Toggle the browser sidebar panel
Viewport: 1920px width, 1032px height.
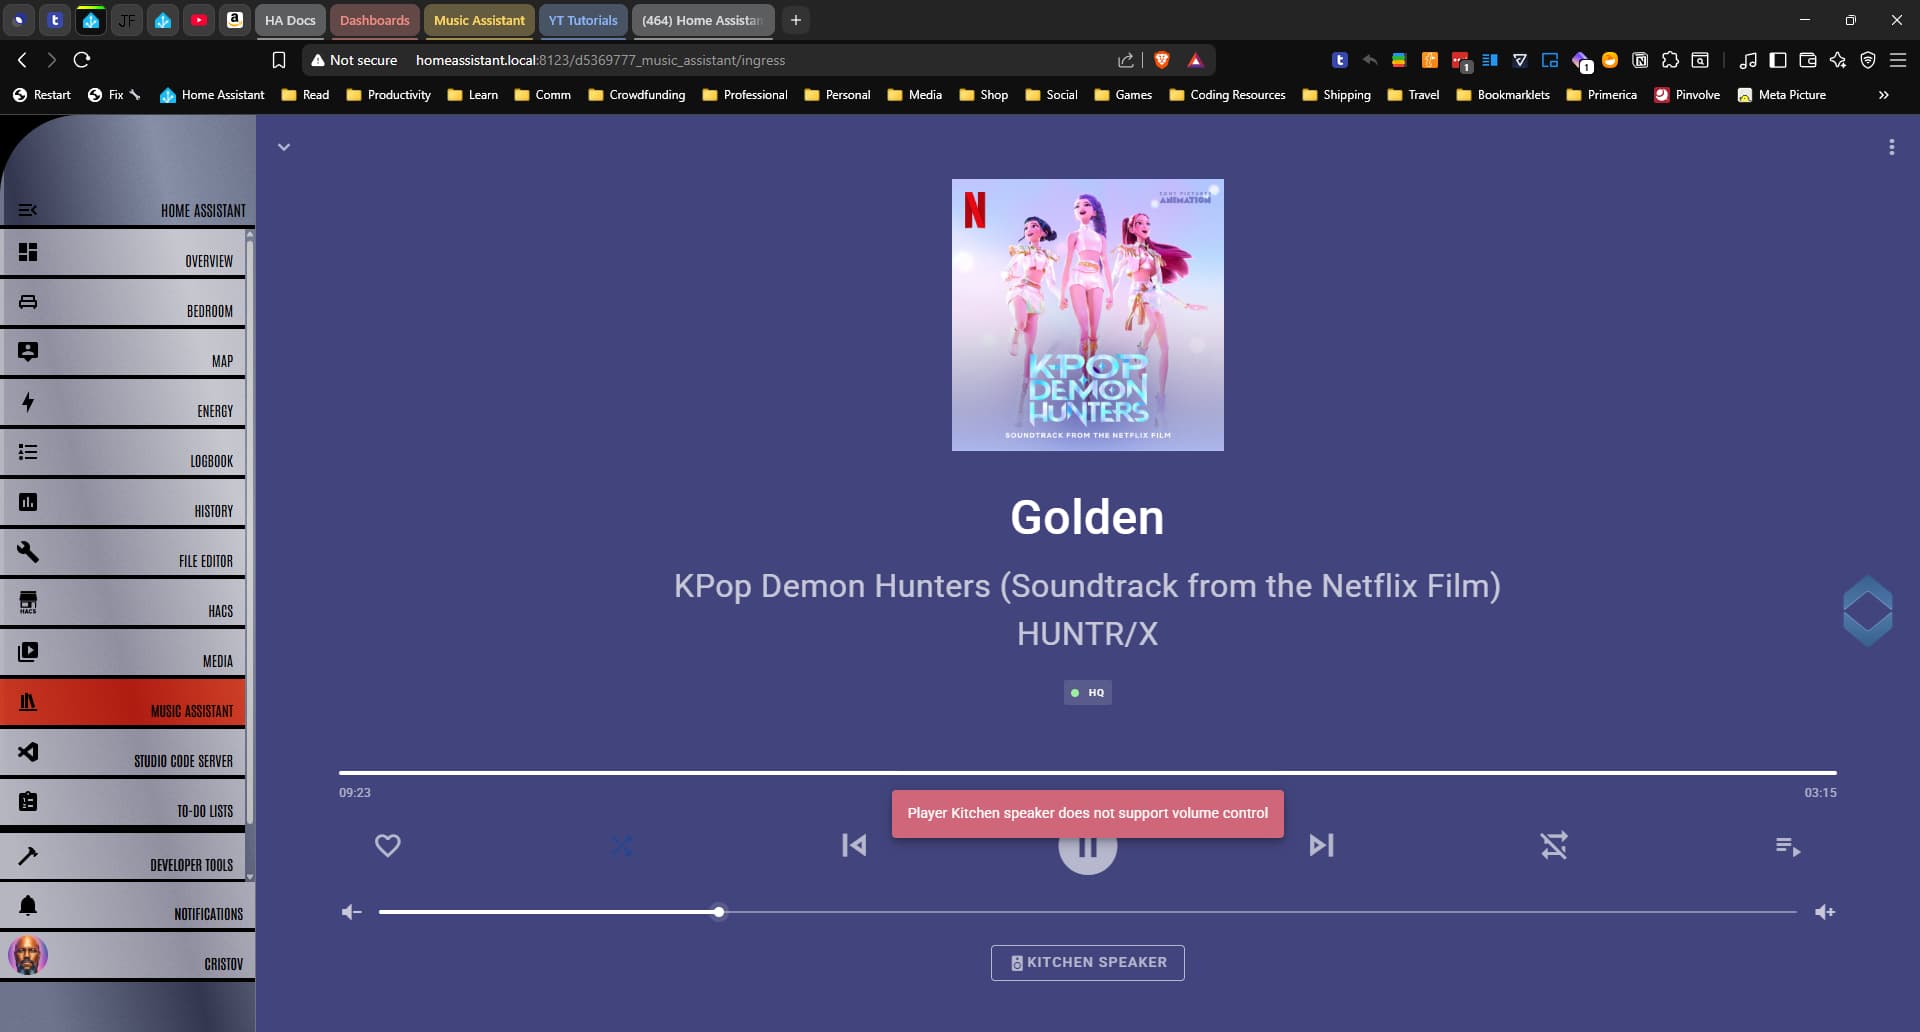[1778, 60]
